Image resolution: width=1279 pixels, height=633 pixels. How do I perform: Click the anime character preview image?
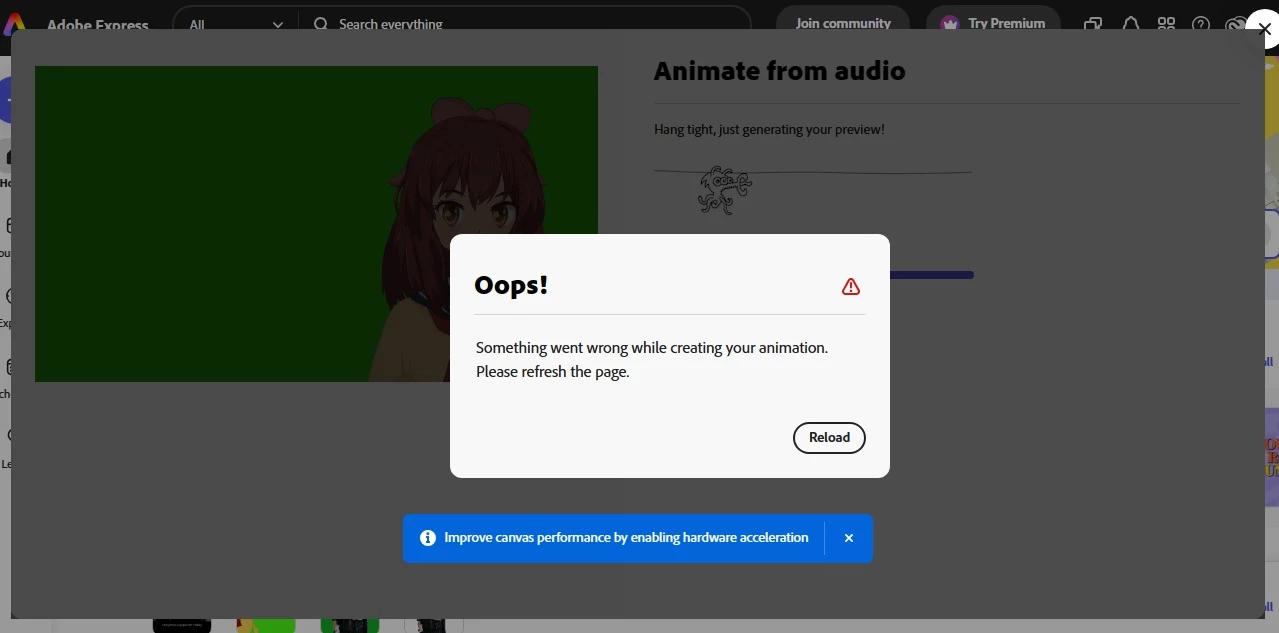(x=316, y=224)
